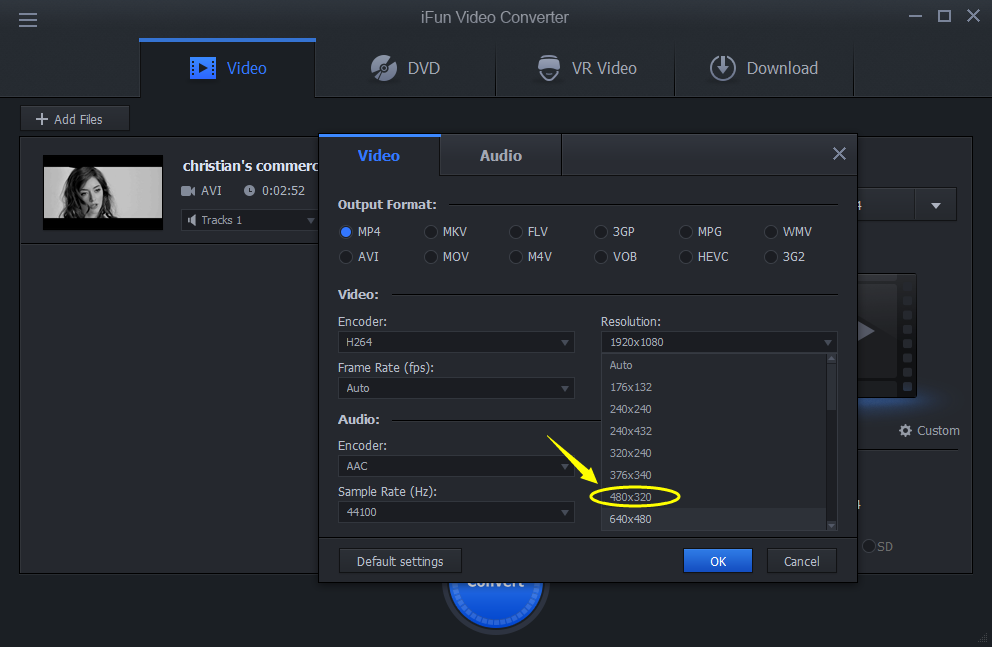Click Default settings button
Viewport: 992px width, 647px height.
[400, 561]
